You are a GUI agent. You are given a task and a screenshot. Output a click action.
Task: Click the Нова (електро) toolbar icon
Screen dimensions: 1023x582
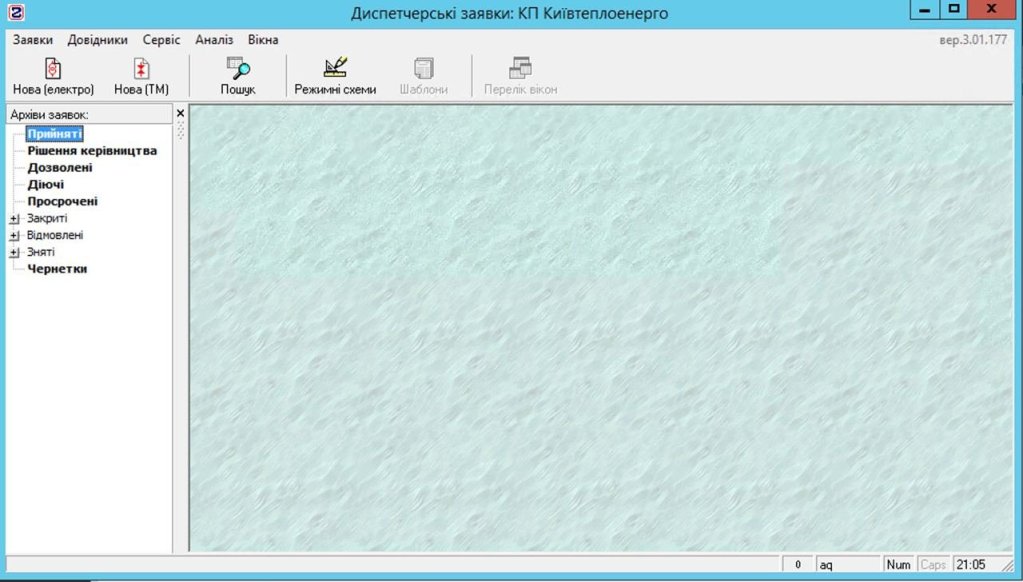53,69
